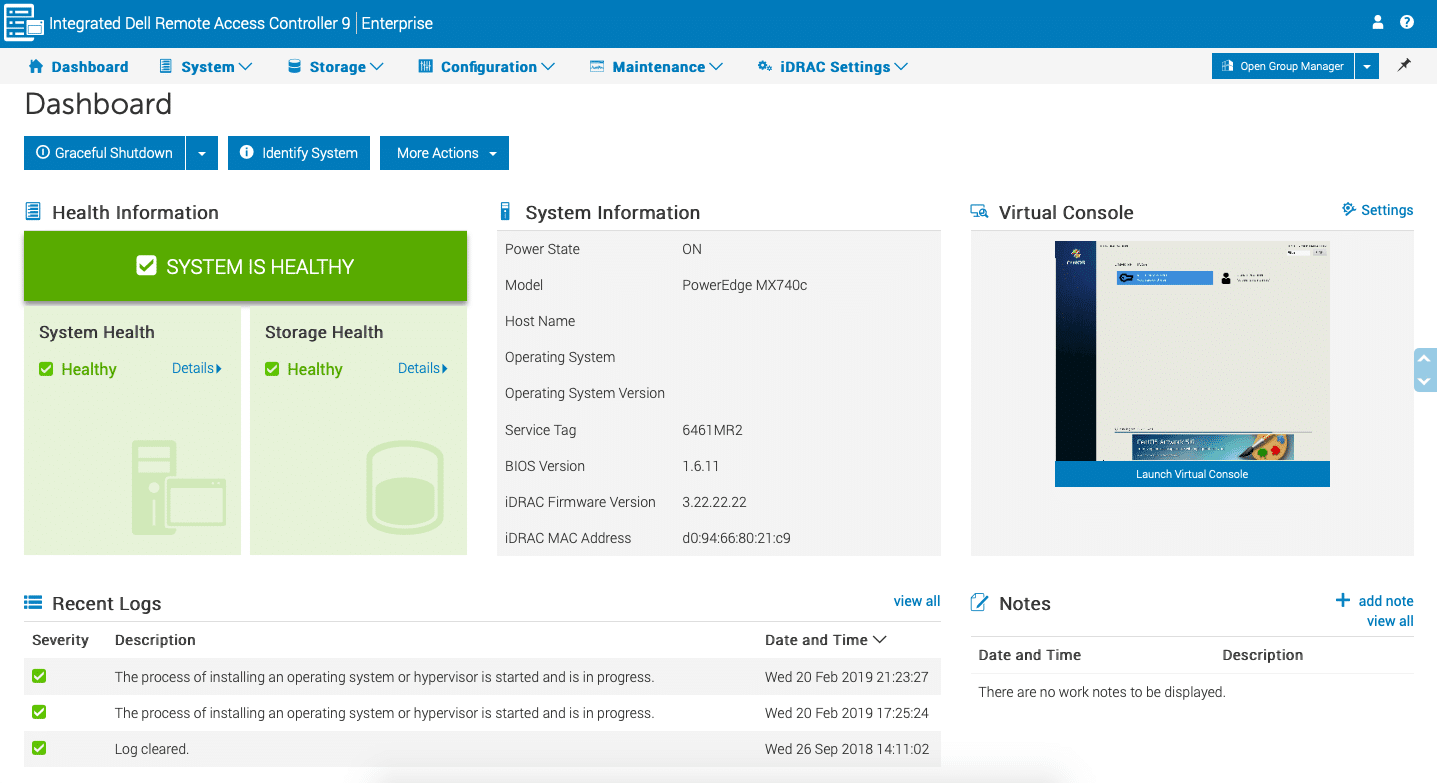Click the Notes pencil icon
1437x783 pixels.
click(x=980, y=603)
